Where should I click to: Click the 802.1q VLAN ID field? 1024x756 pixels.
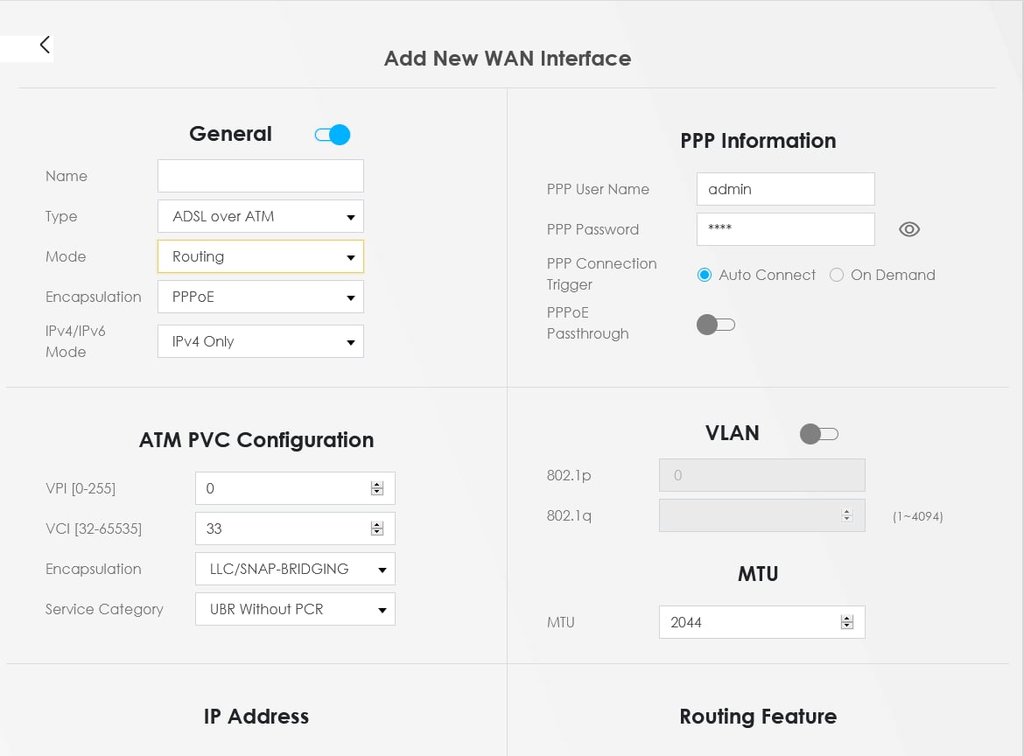pyautogui.click(x=762, y=516)
